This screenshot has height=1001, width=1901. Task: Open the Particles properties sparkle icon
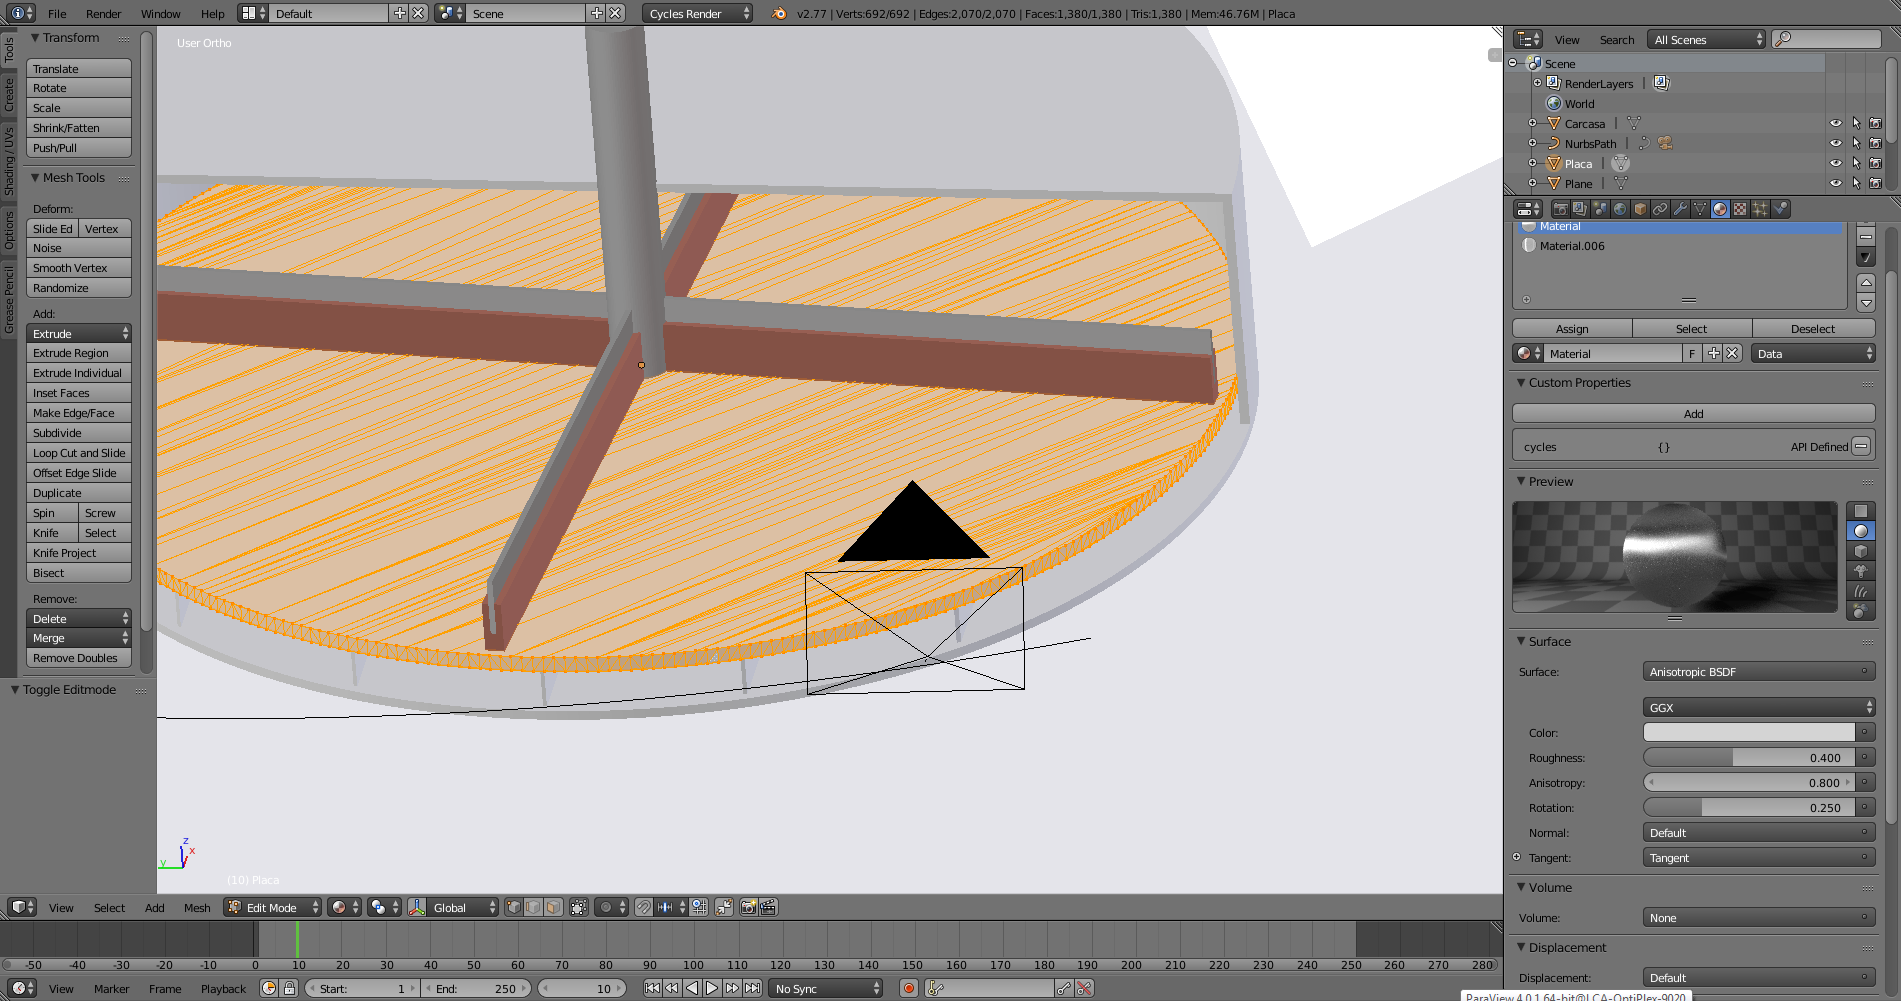[x=1760, y=209]
